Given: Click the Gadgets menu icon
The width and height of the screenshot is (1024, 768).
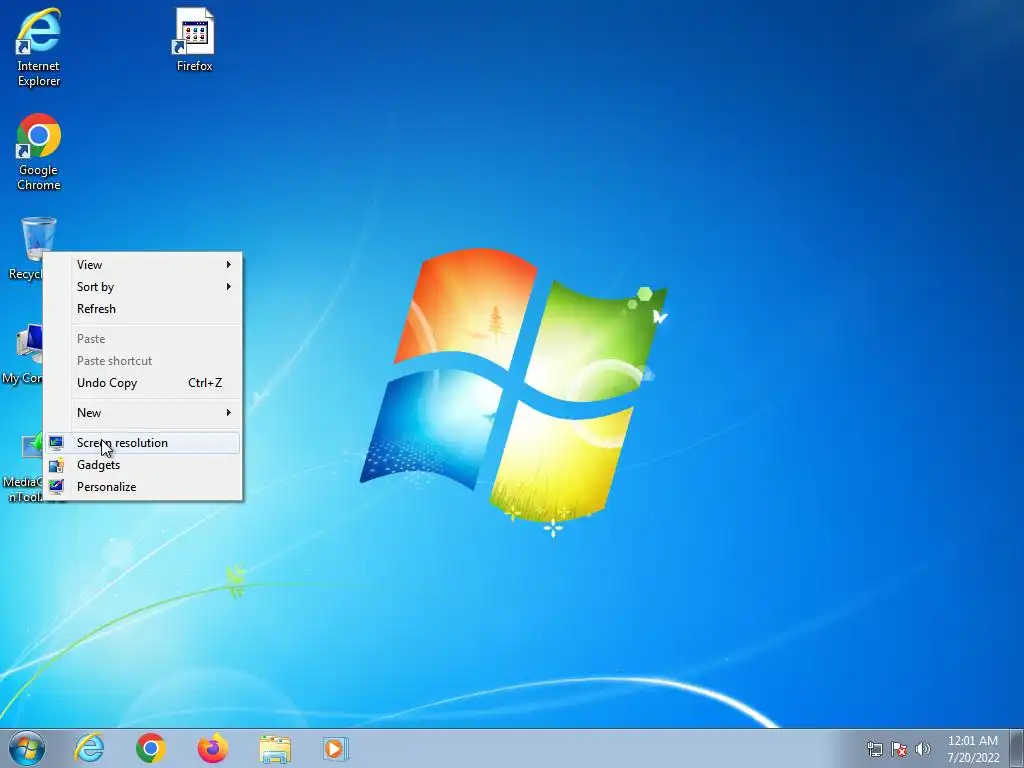Looking at the screenshot, I should click(x=56, y=465).
